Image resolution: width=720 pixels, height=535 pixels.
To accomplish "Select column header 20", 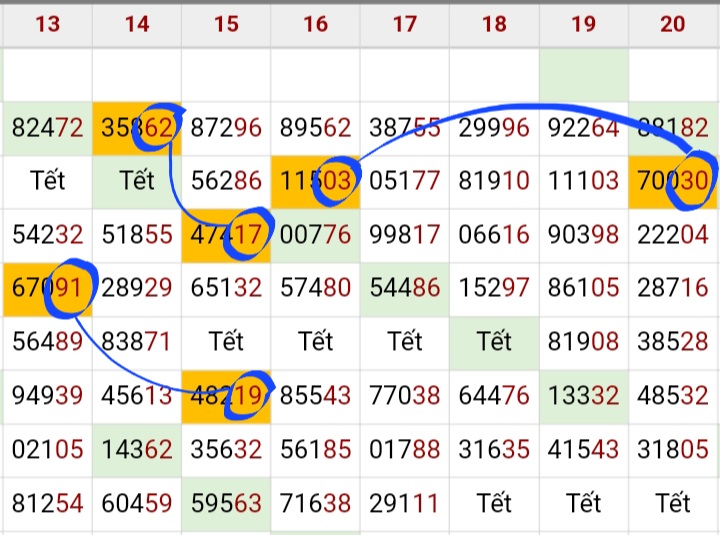I will pos(673,23).
